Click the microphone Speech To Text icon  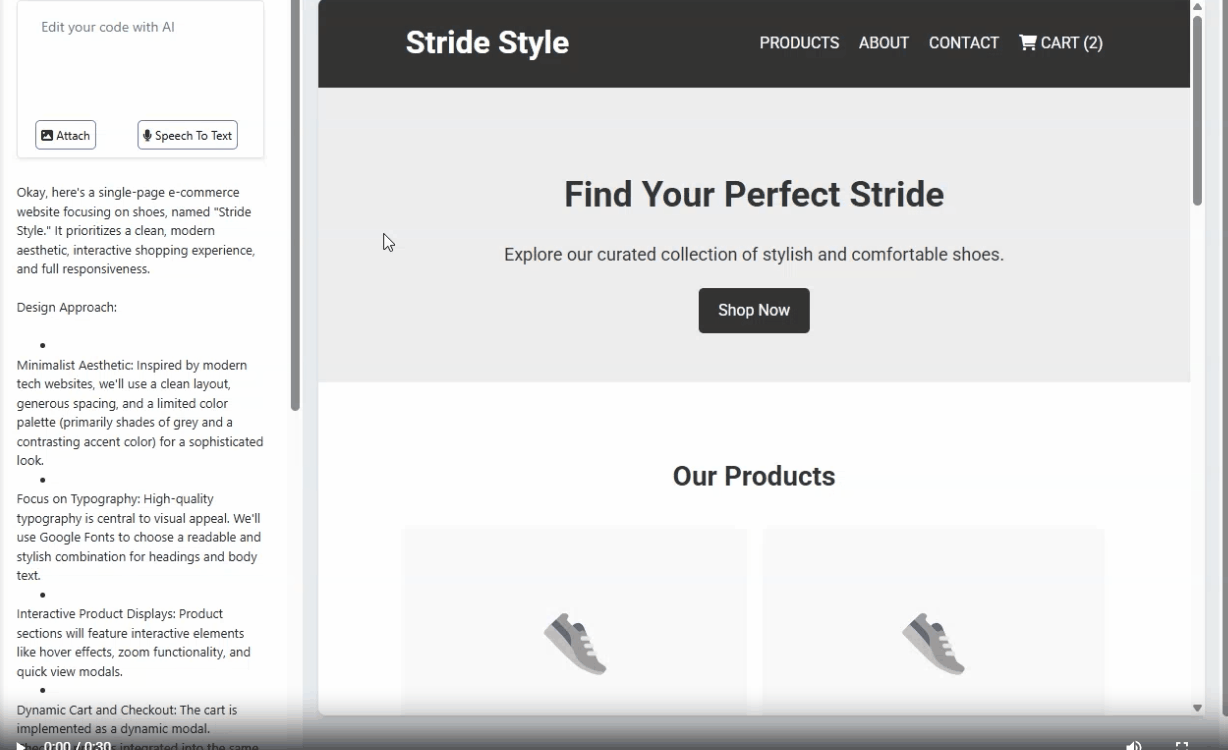click(x=147, y=136)
